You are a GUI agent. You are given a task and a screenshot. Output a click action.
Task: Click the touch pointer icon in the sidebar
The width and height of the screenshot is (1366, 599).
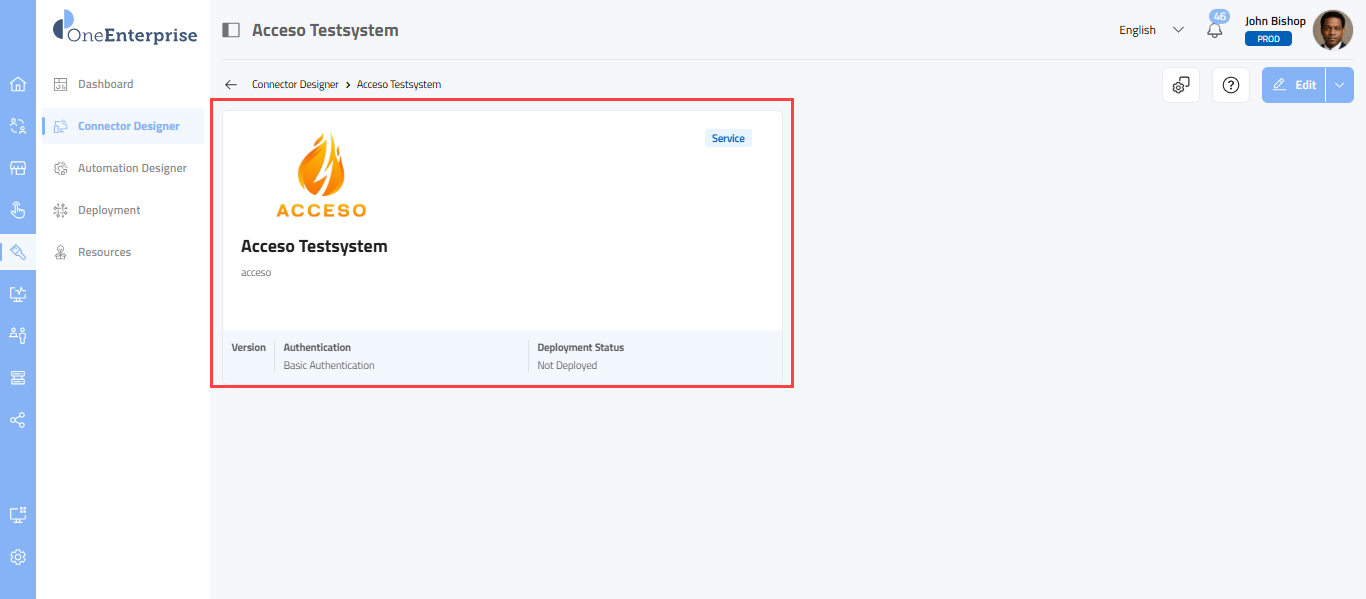(18, 210)
